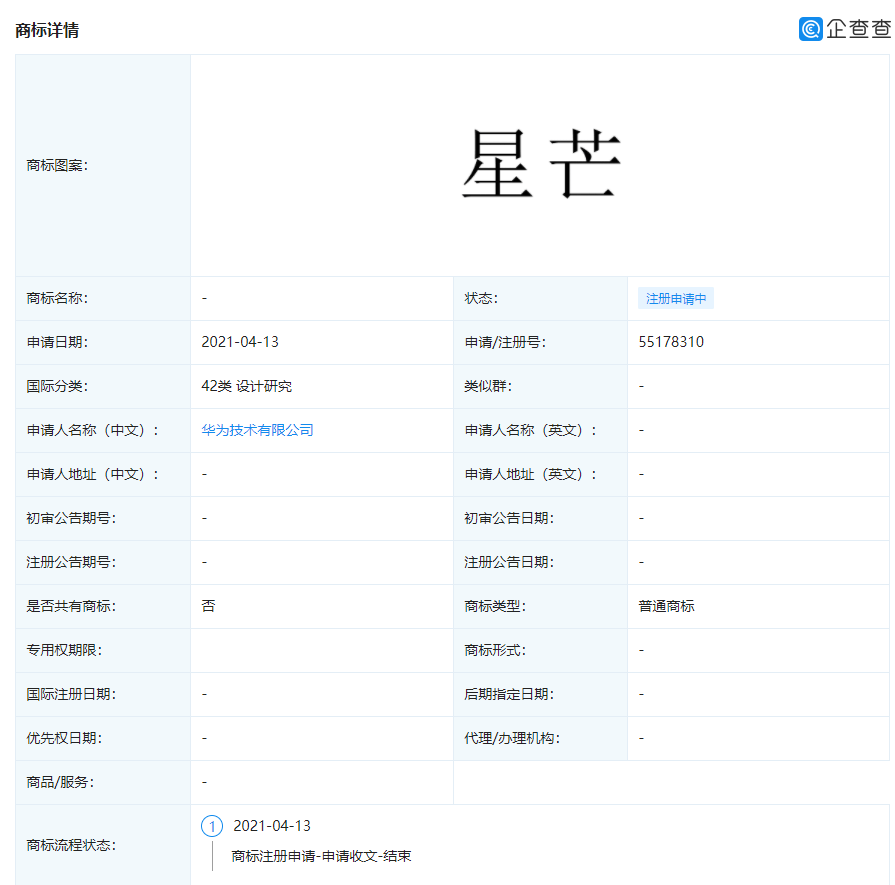Click the 国际分类 field label
Screen dimensions: 895x885
(x=57, y=386)
